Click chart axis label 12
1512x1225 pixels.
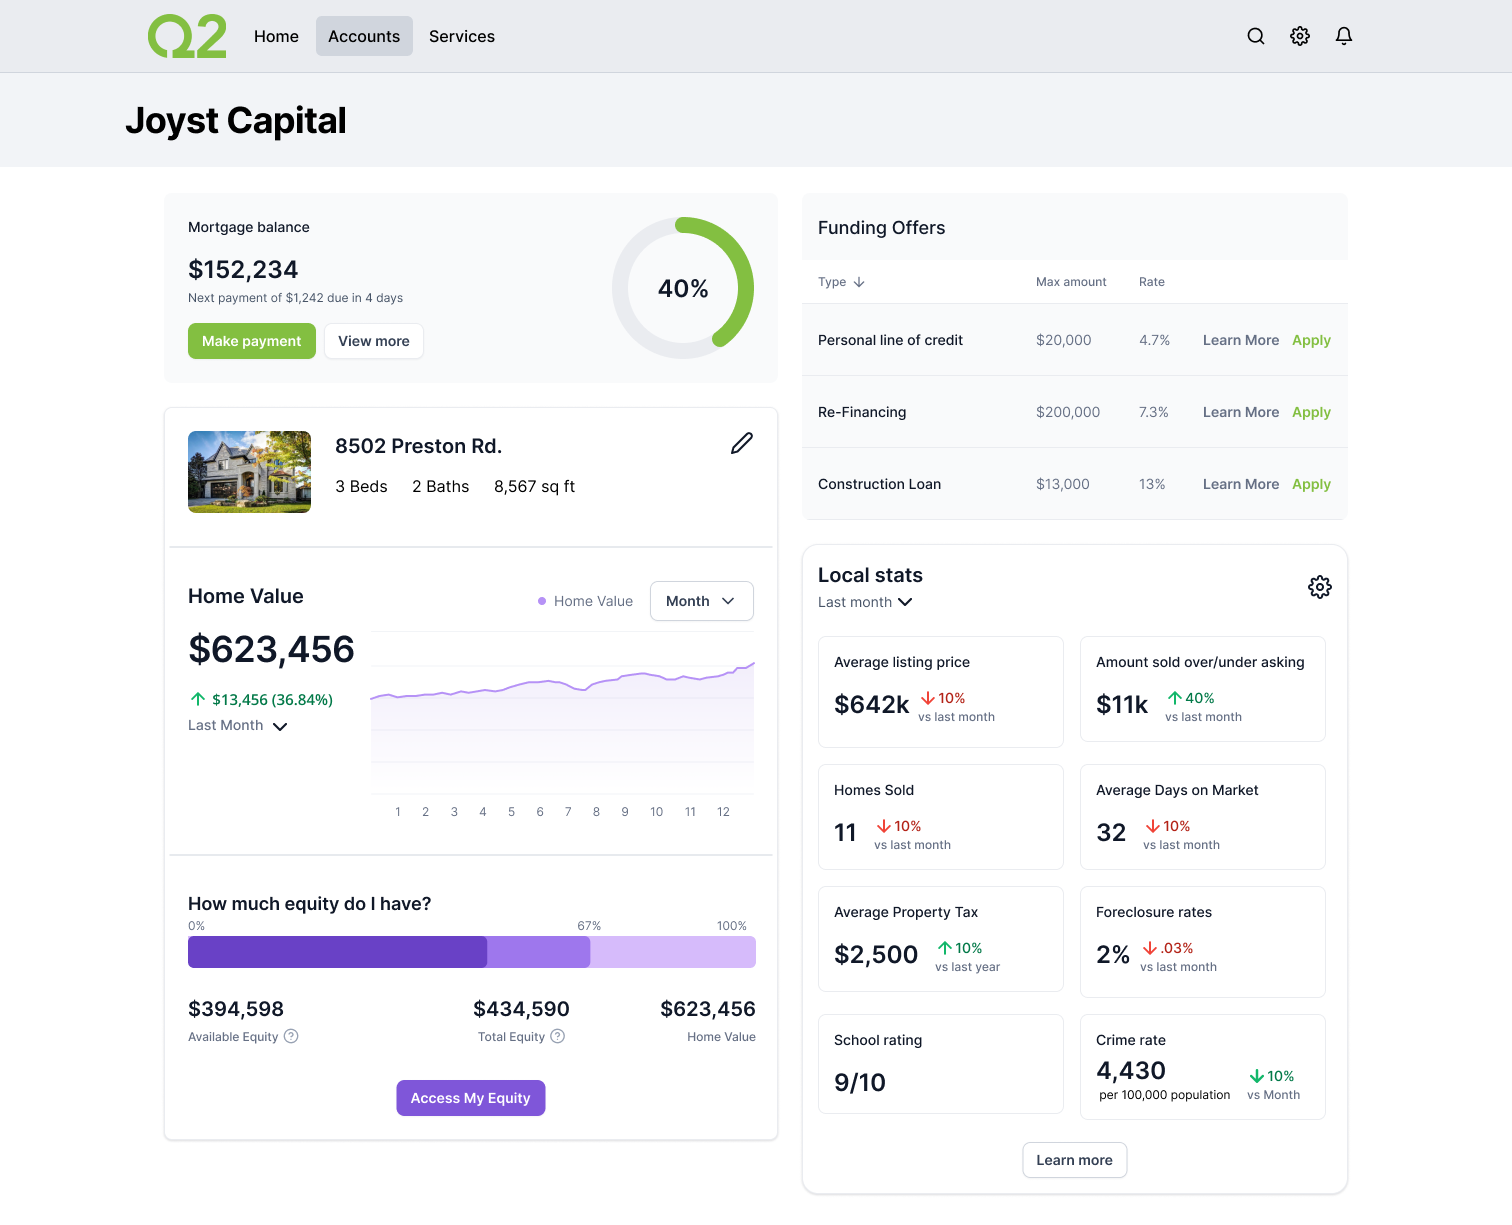[723, 812]
